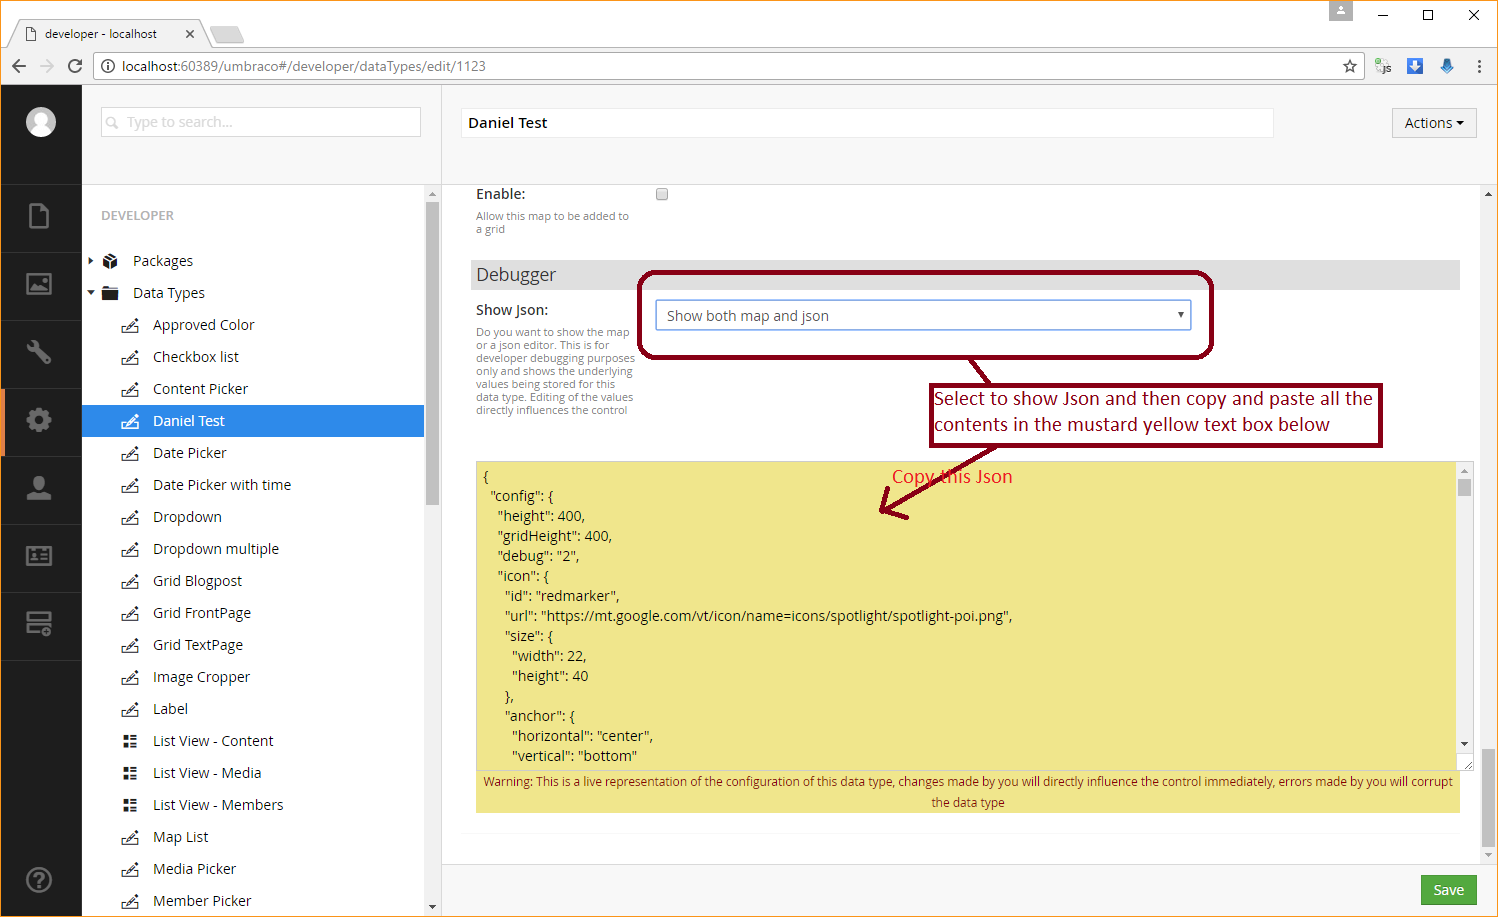
Task: Click the JS extension icon in toolbar
Action: 1383,66
